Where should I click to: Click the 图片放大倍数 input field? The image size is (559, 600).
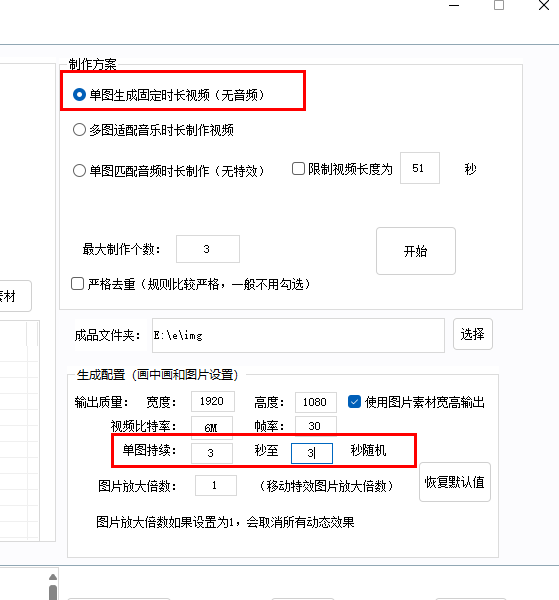coord(216,486)
